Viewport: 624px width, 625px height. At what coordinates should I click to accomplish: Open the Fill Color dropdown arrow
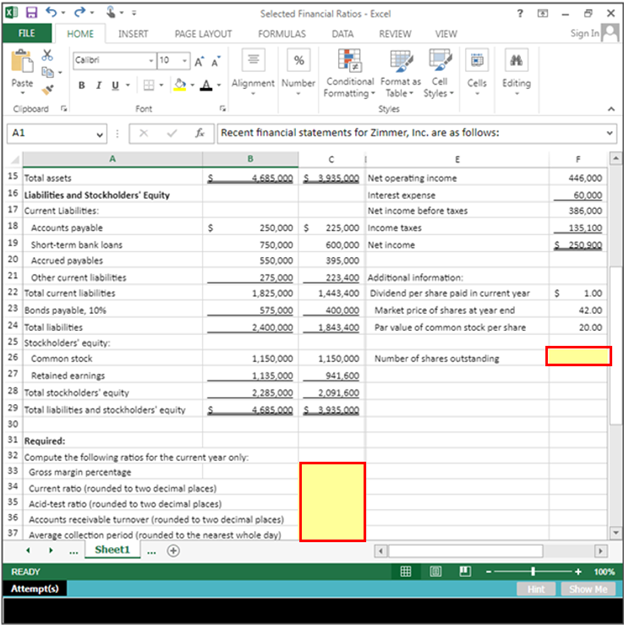click(x=192, y=85)
